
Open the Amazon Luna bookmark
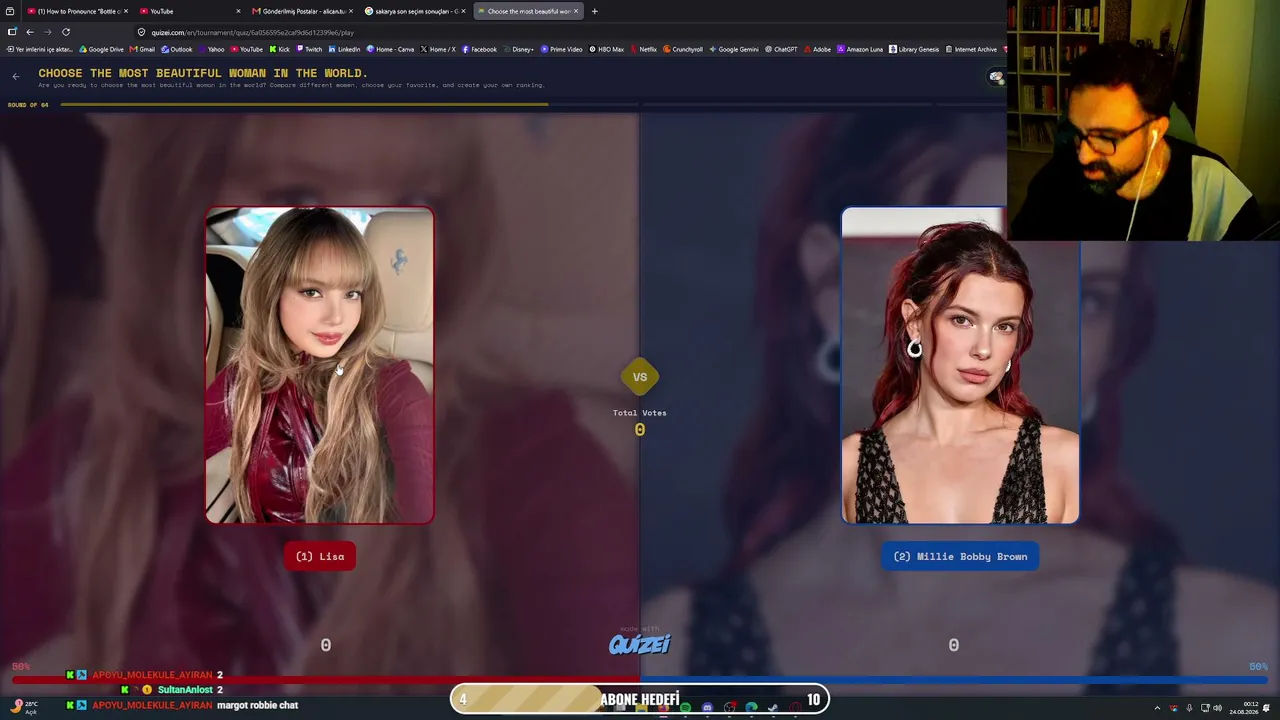pyautogui.click(x=861, y=49)
